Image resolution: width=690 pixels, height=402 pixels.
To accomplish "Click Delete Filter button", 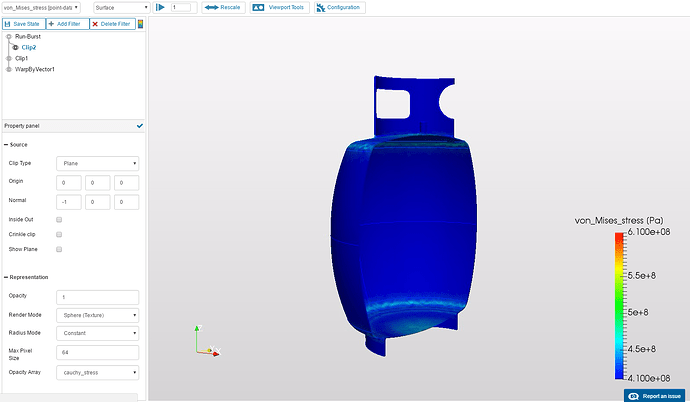I will tap(113, 24).
